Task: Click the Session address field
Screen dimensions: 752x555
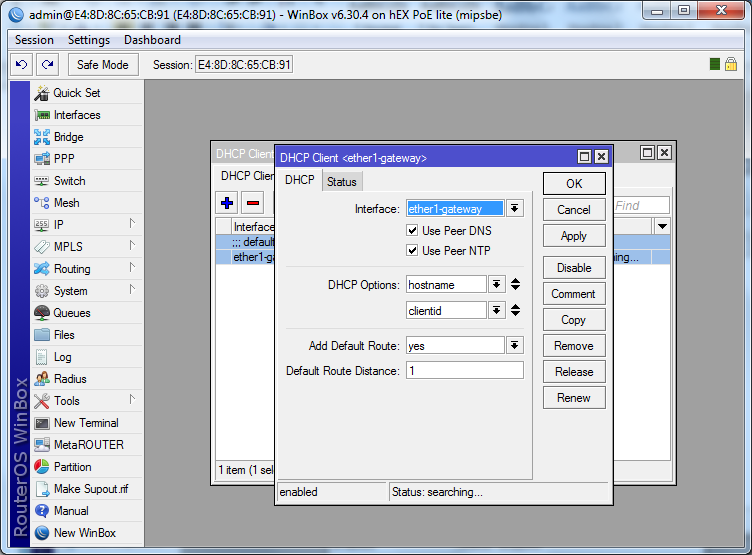Action: (244, 65)
